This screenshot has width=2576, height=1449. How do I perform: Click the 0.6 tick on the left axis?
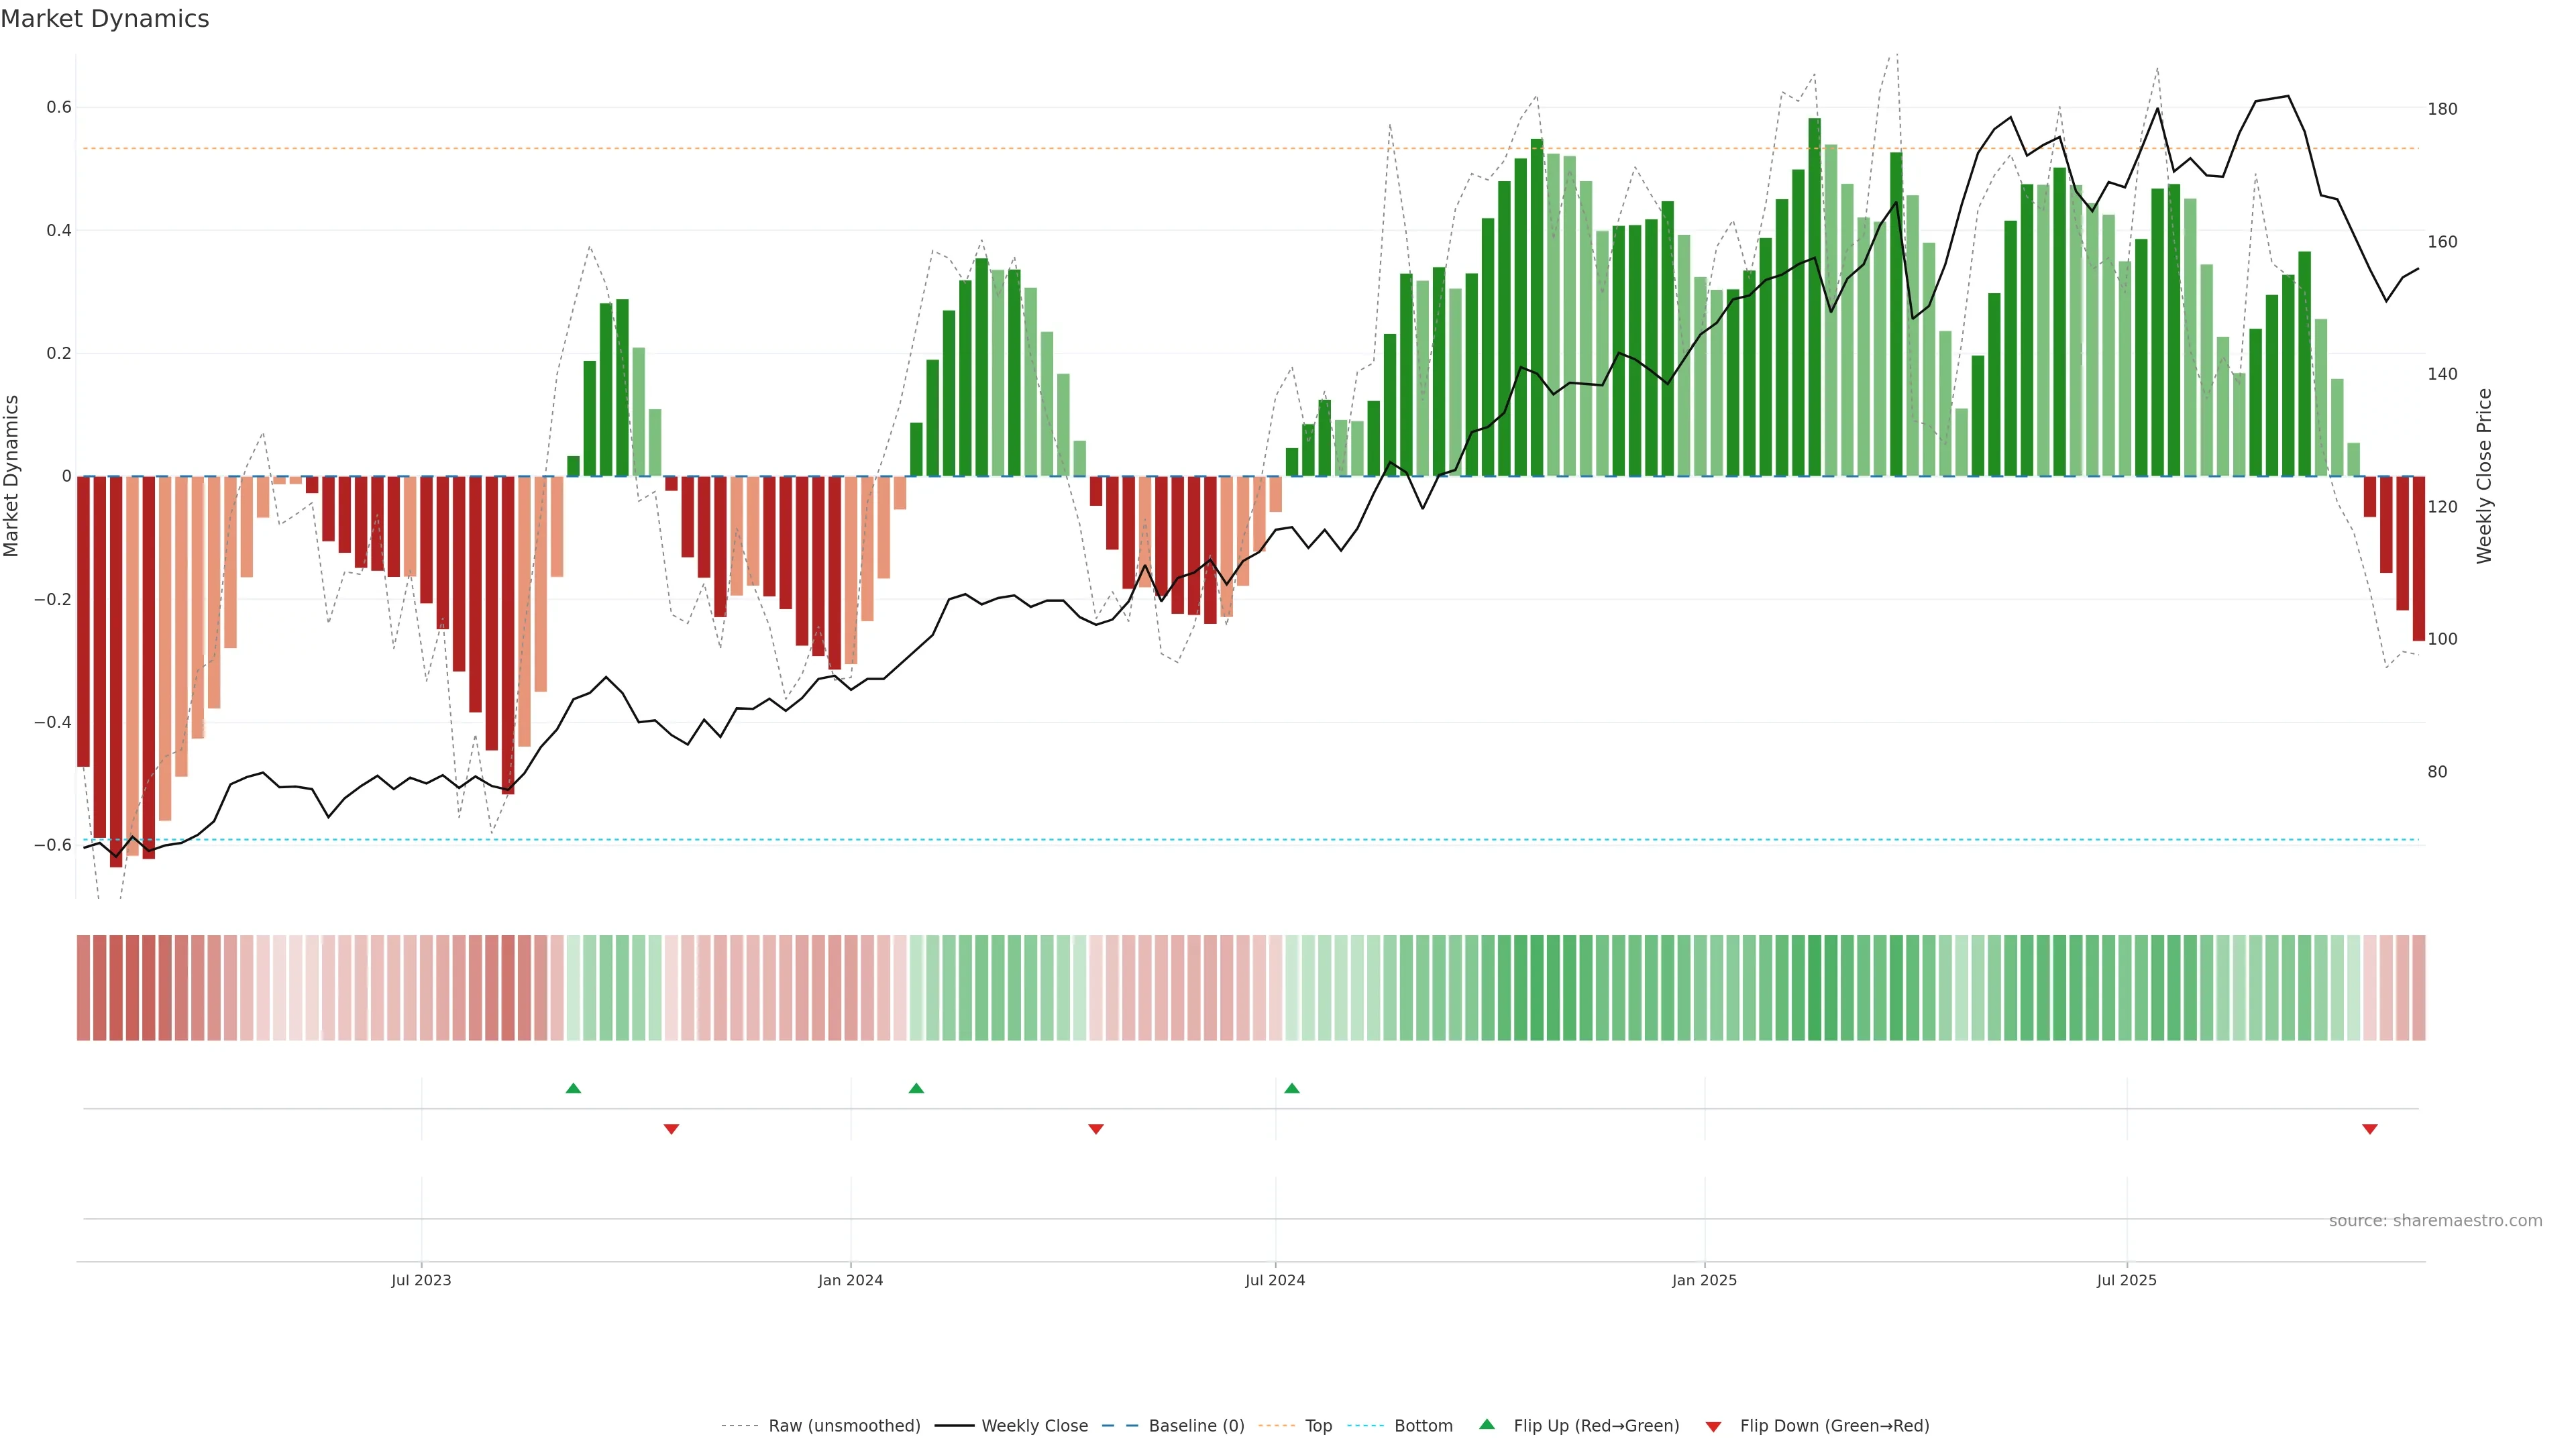(59, 107)
